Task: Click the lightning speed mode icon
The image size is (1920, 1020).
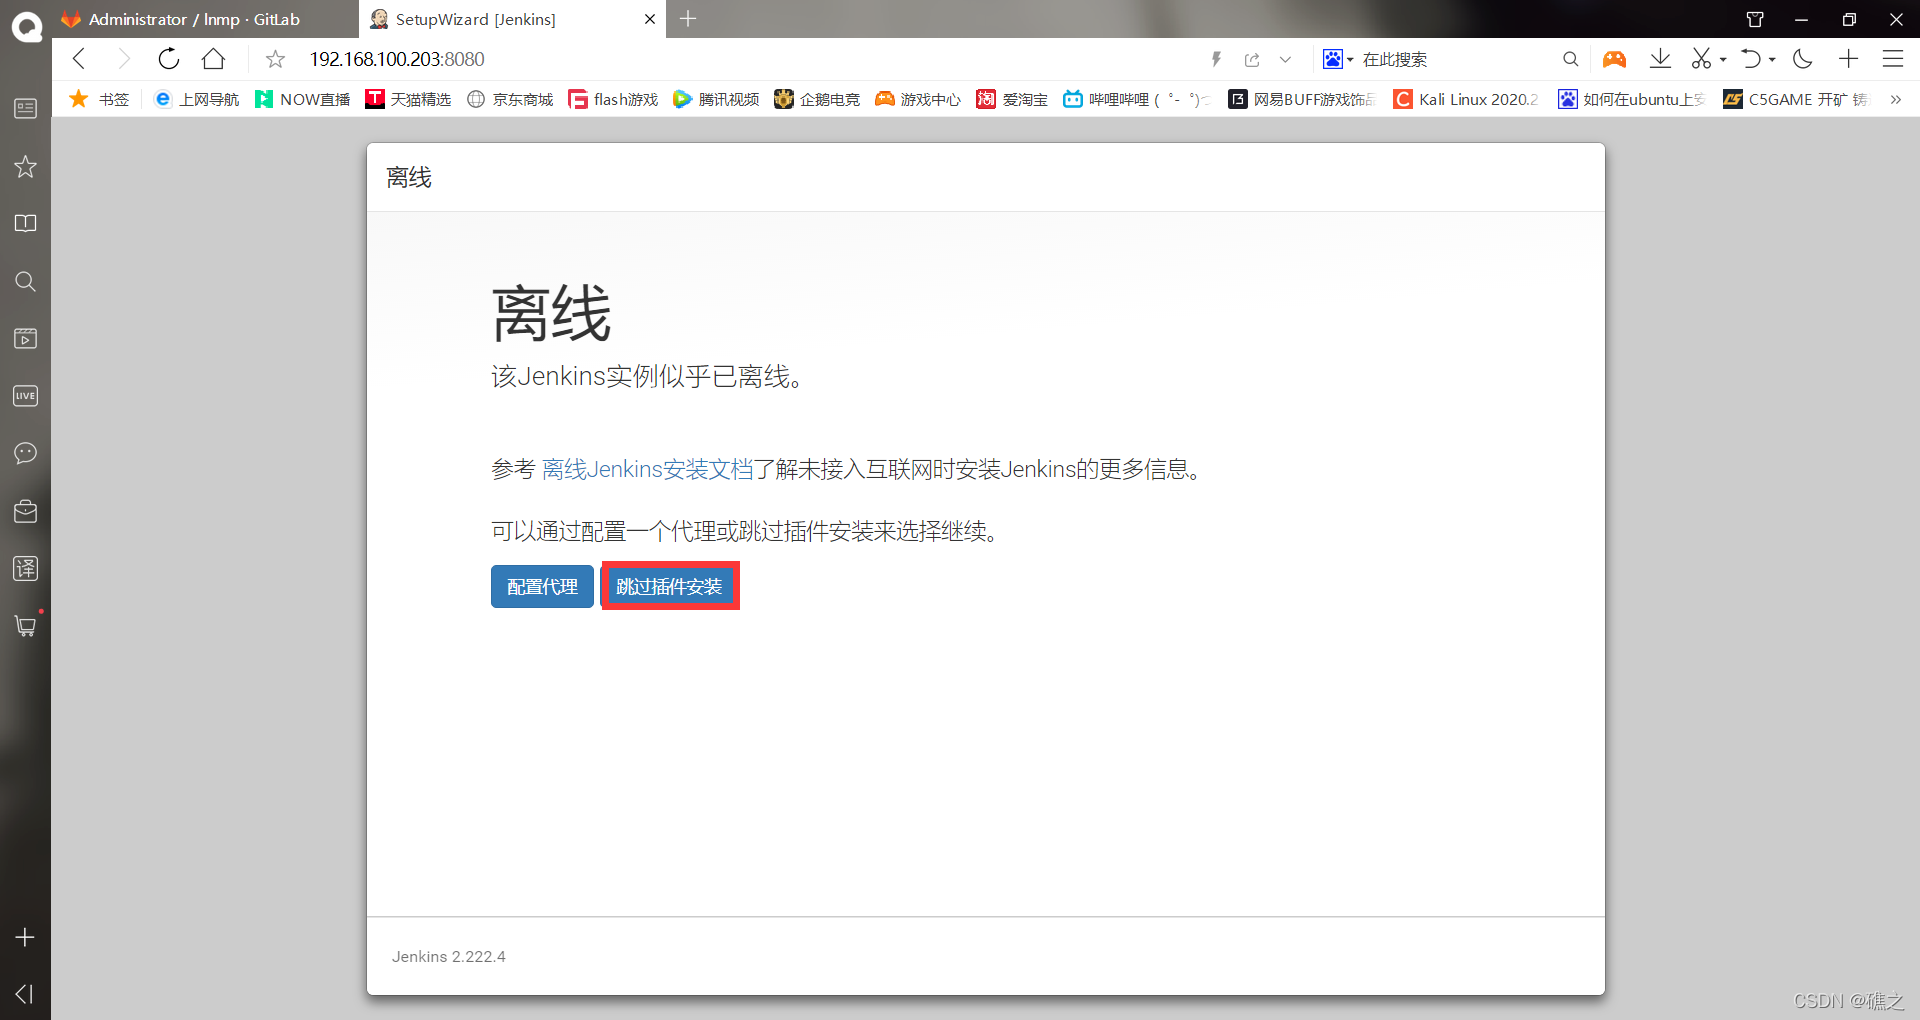Action: 1216,60
